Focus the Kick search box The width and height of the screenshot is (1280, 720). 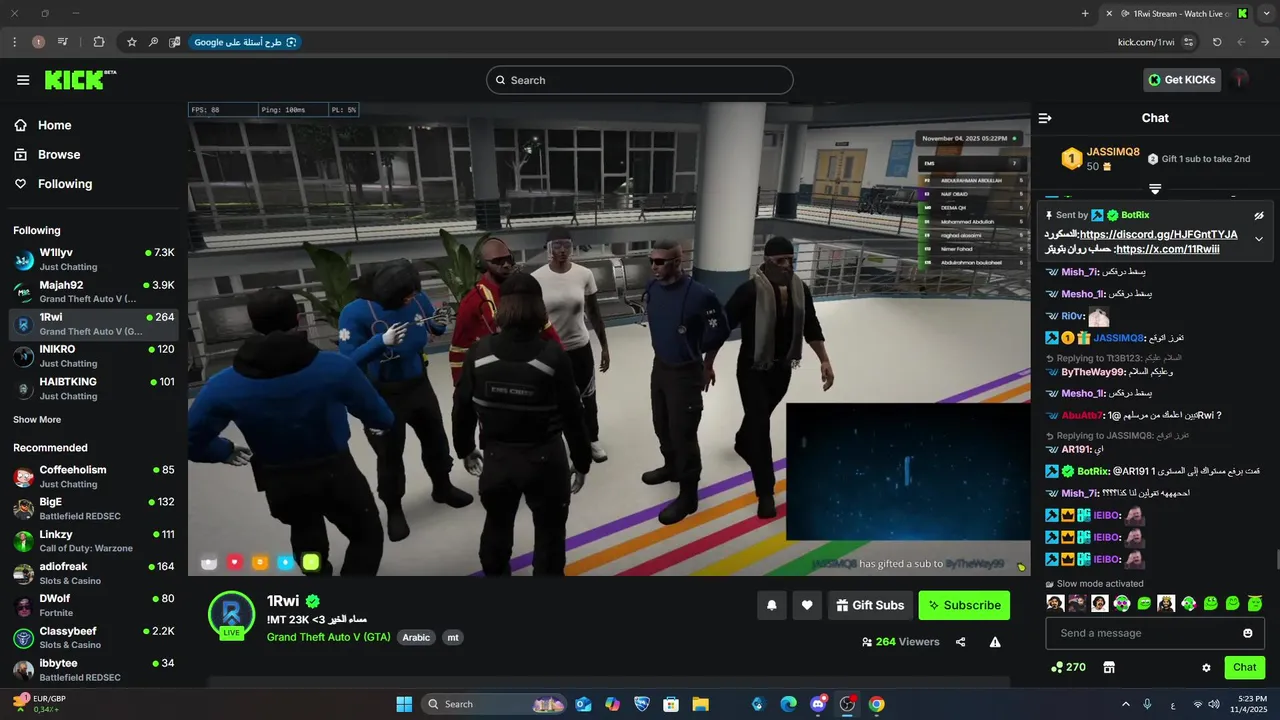(x=640, y=80)
